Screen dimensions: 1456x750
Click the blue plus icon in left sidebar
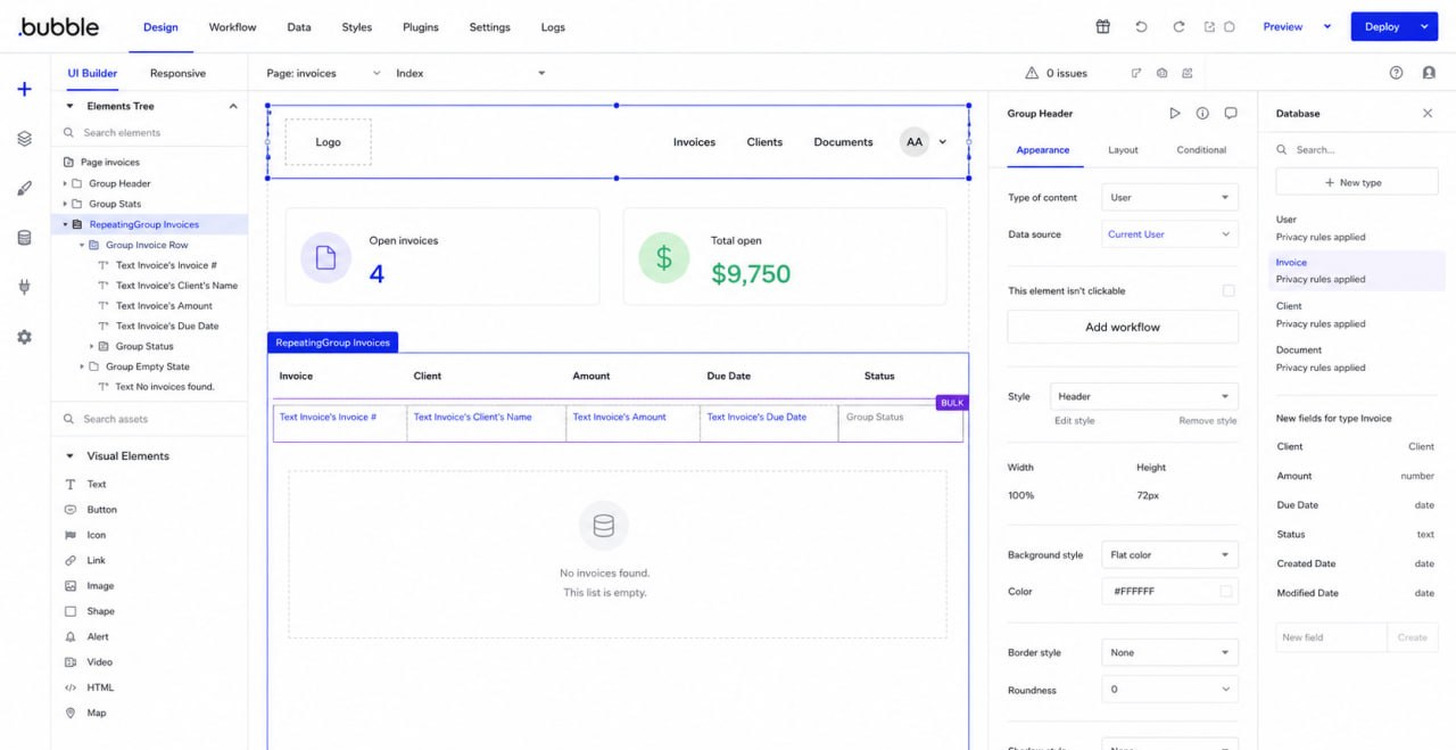(25, 89)
